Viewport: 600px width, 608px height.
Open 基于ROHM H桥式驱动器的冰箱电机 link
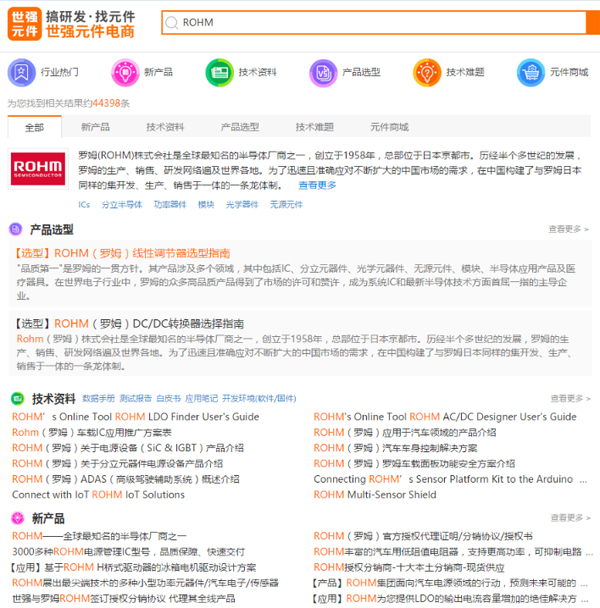coord(133,568)
